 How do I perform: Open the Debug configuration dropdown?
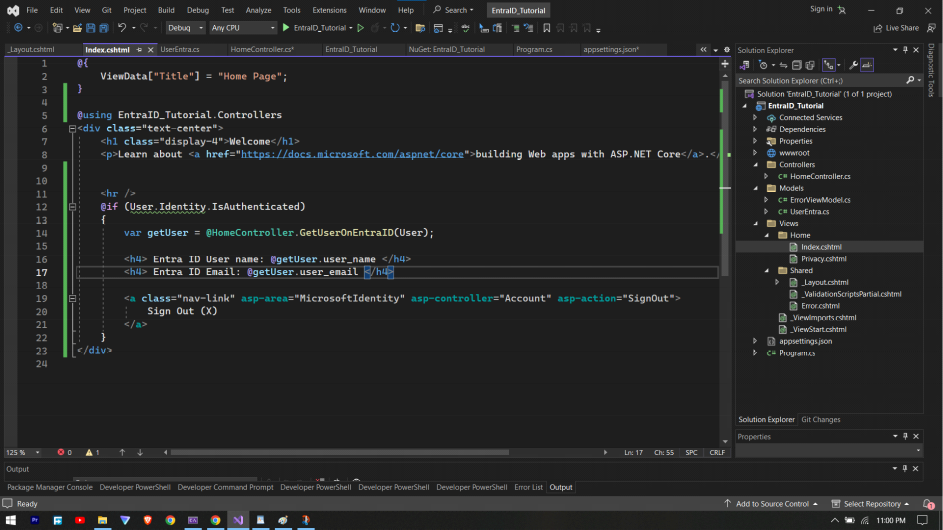pyautogui.click(x=185, y=28)
